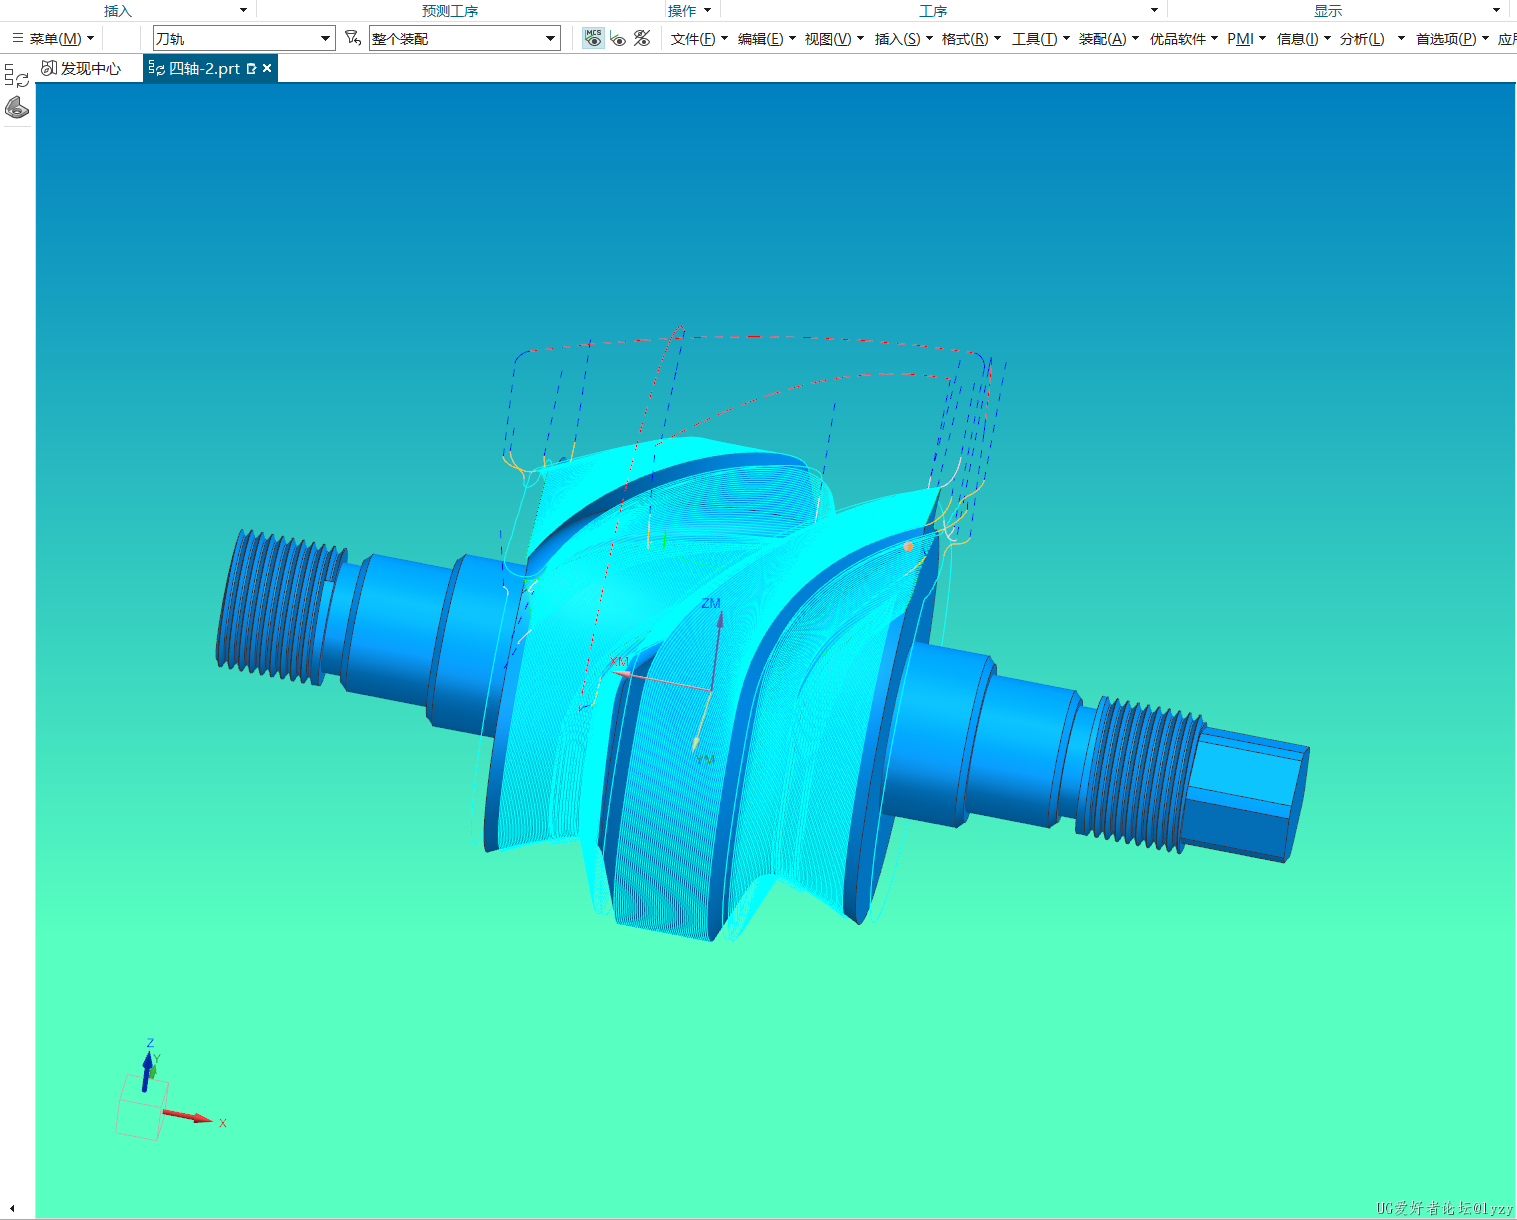The width and height of the screenshot is (1517, 1220).
Task: Open the 格式(R) menu
Action: pyautogui.click(x=971, y=39)
